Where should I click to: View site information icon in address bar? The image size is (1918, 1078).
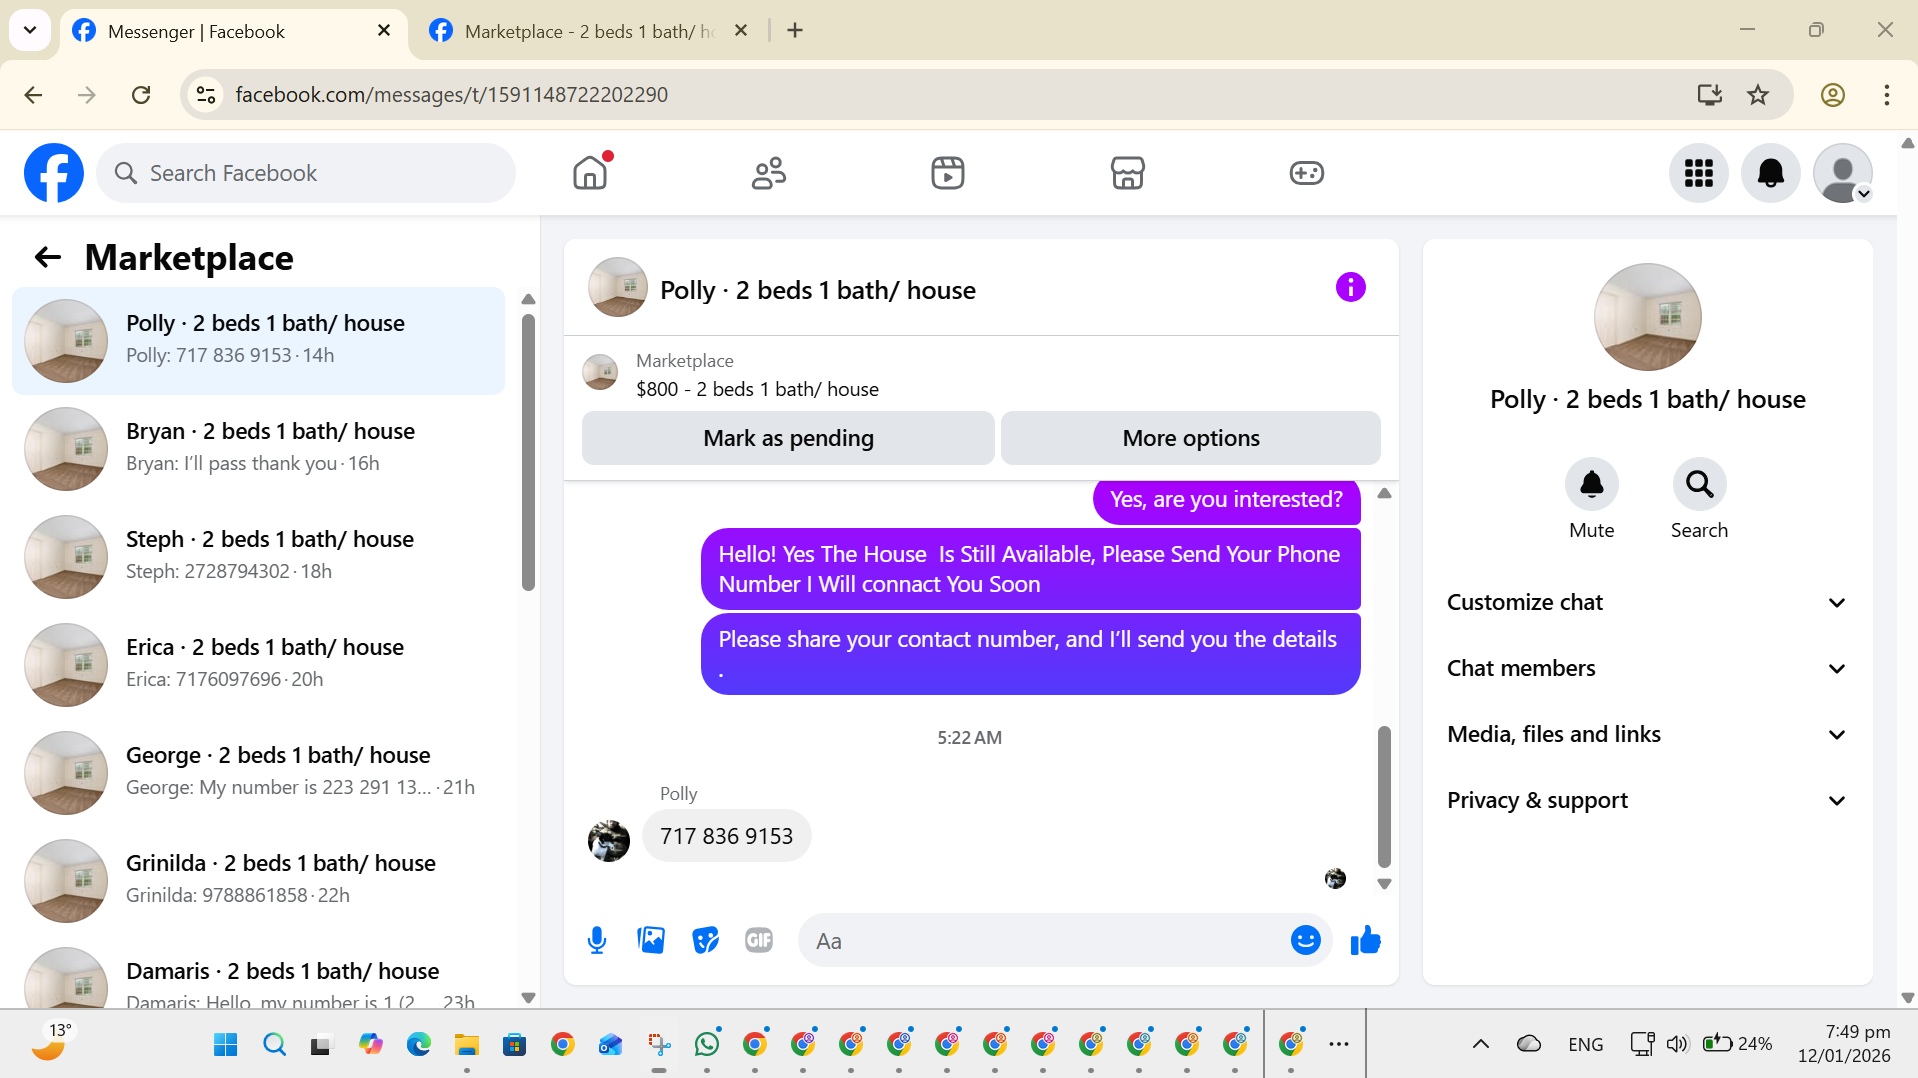tap(206, 95)
